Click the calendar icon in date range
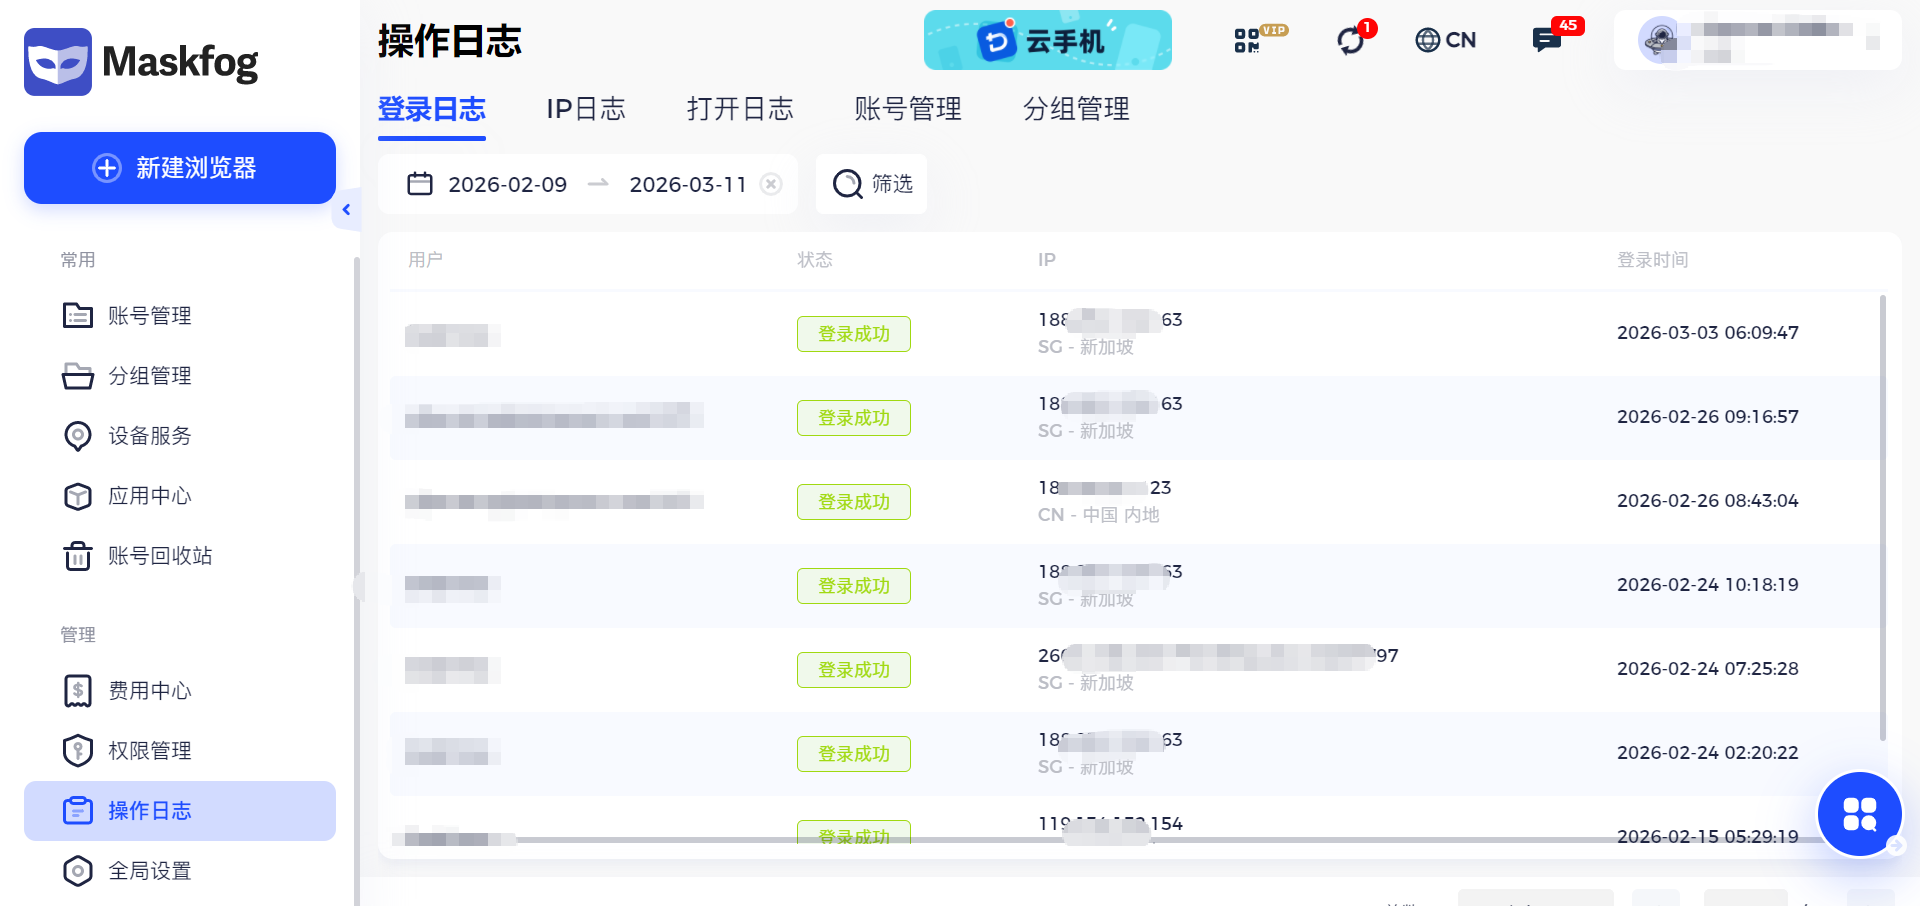The width and height of the screenshot is (1920, 906). pyautogui.click(x=420, y=184)
